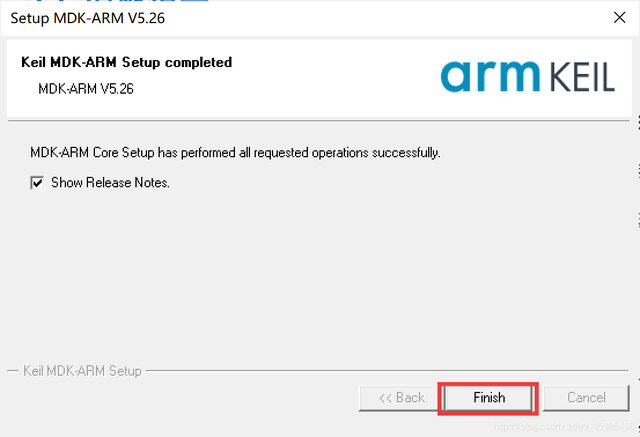Click the 'MDK-ARM V5.26' subtitle in the header

click(86, 89)
